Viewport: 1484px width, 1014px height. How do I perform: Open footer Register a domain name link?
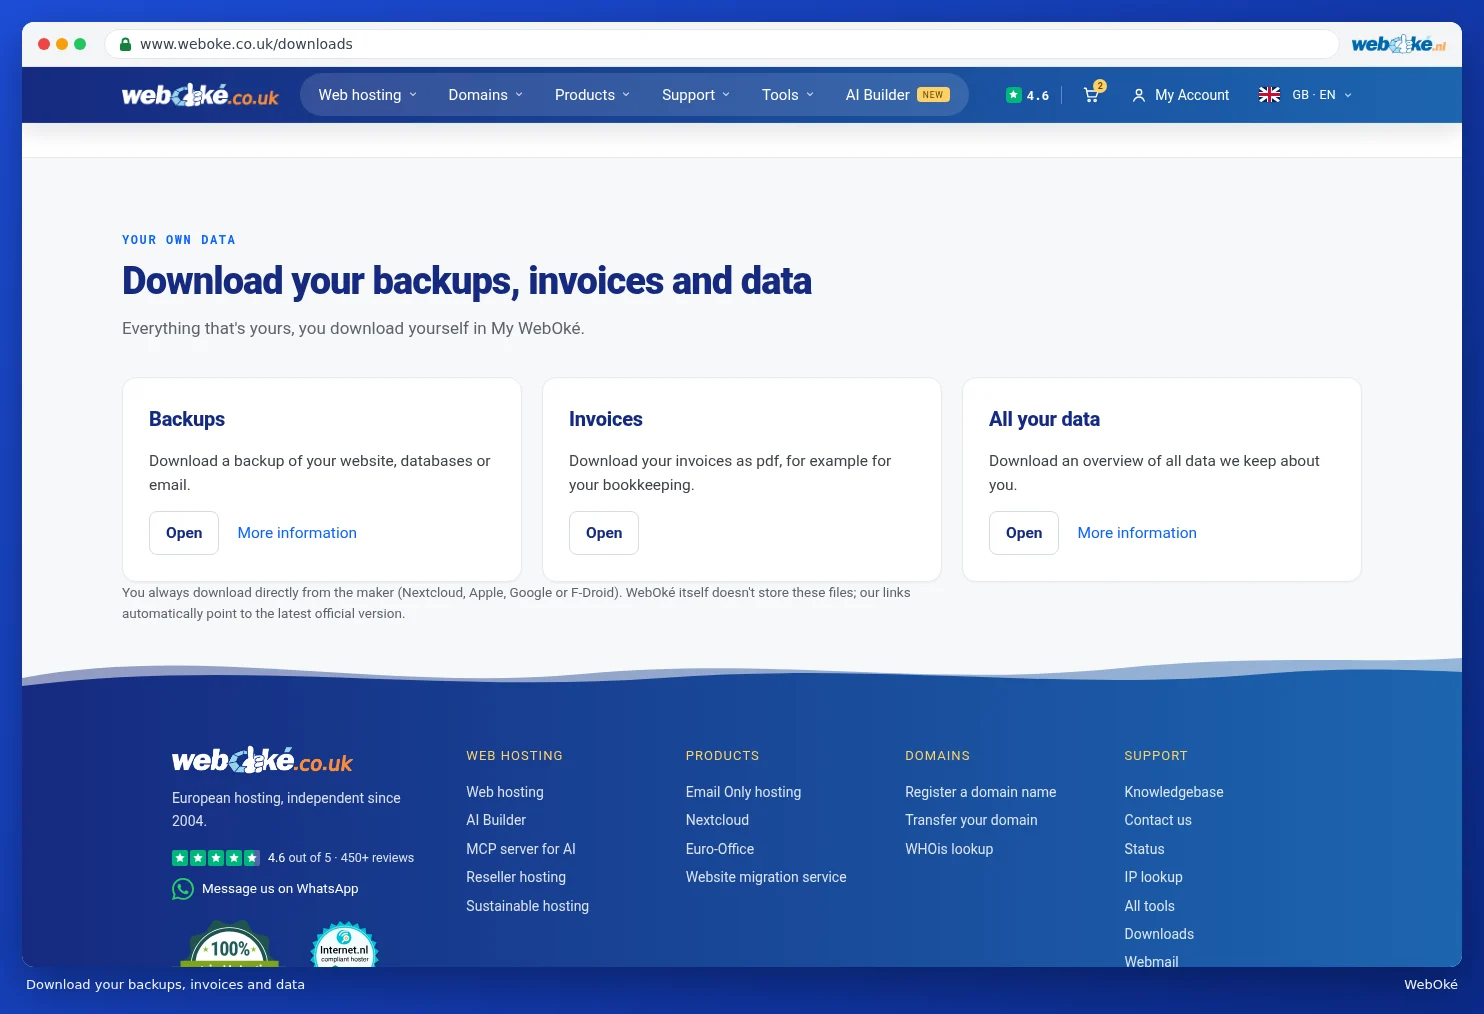point(980,792)
